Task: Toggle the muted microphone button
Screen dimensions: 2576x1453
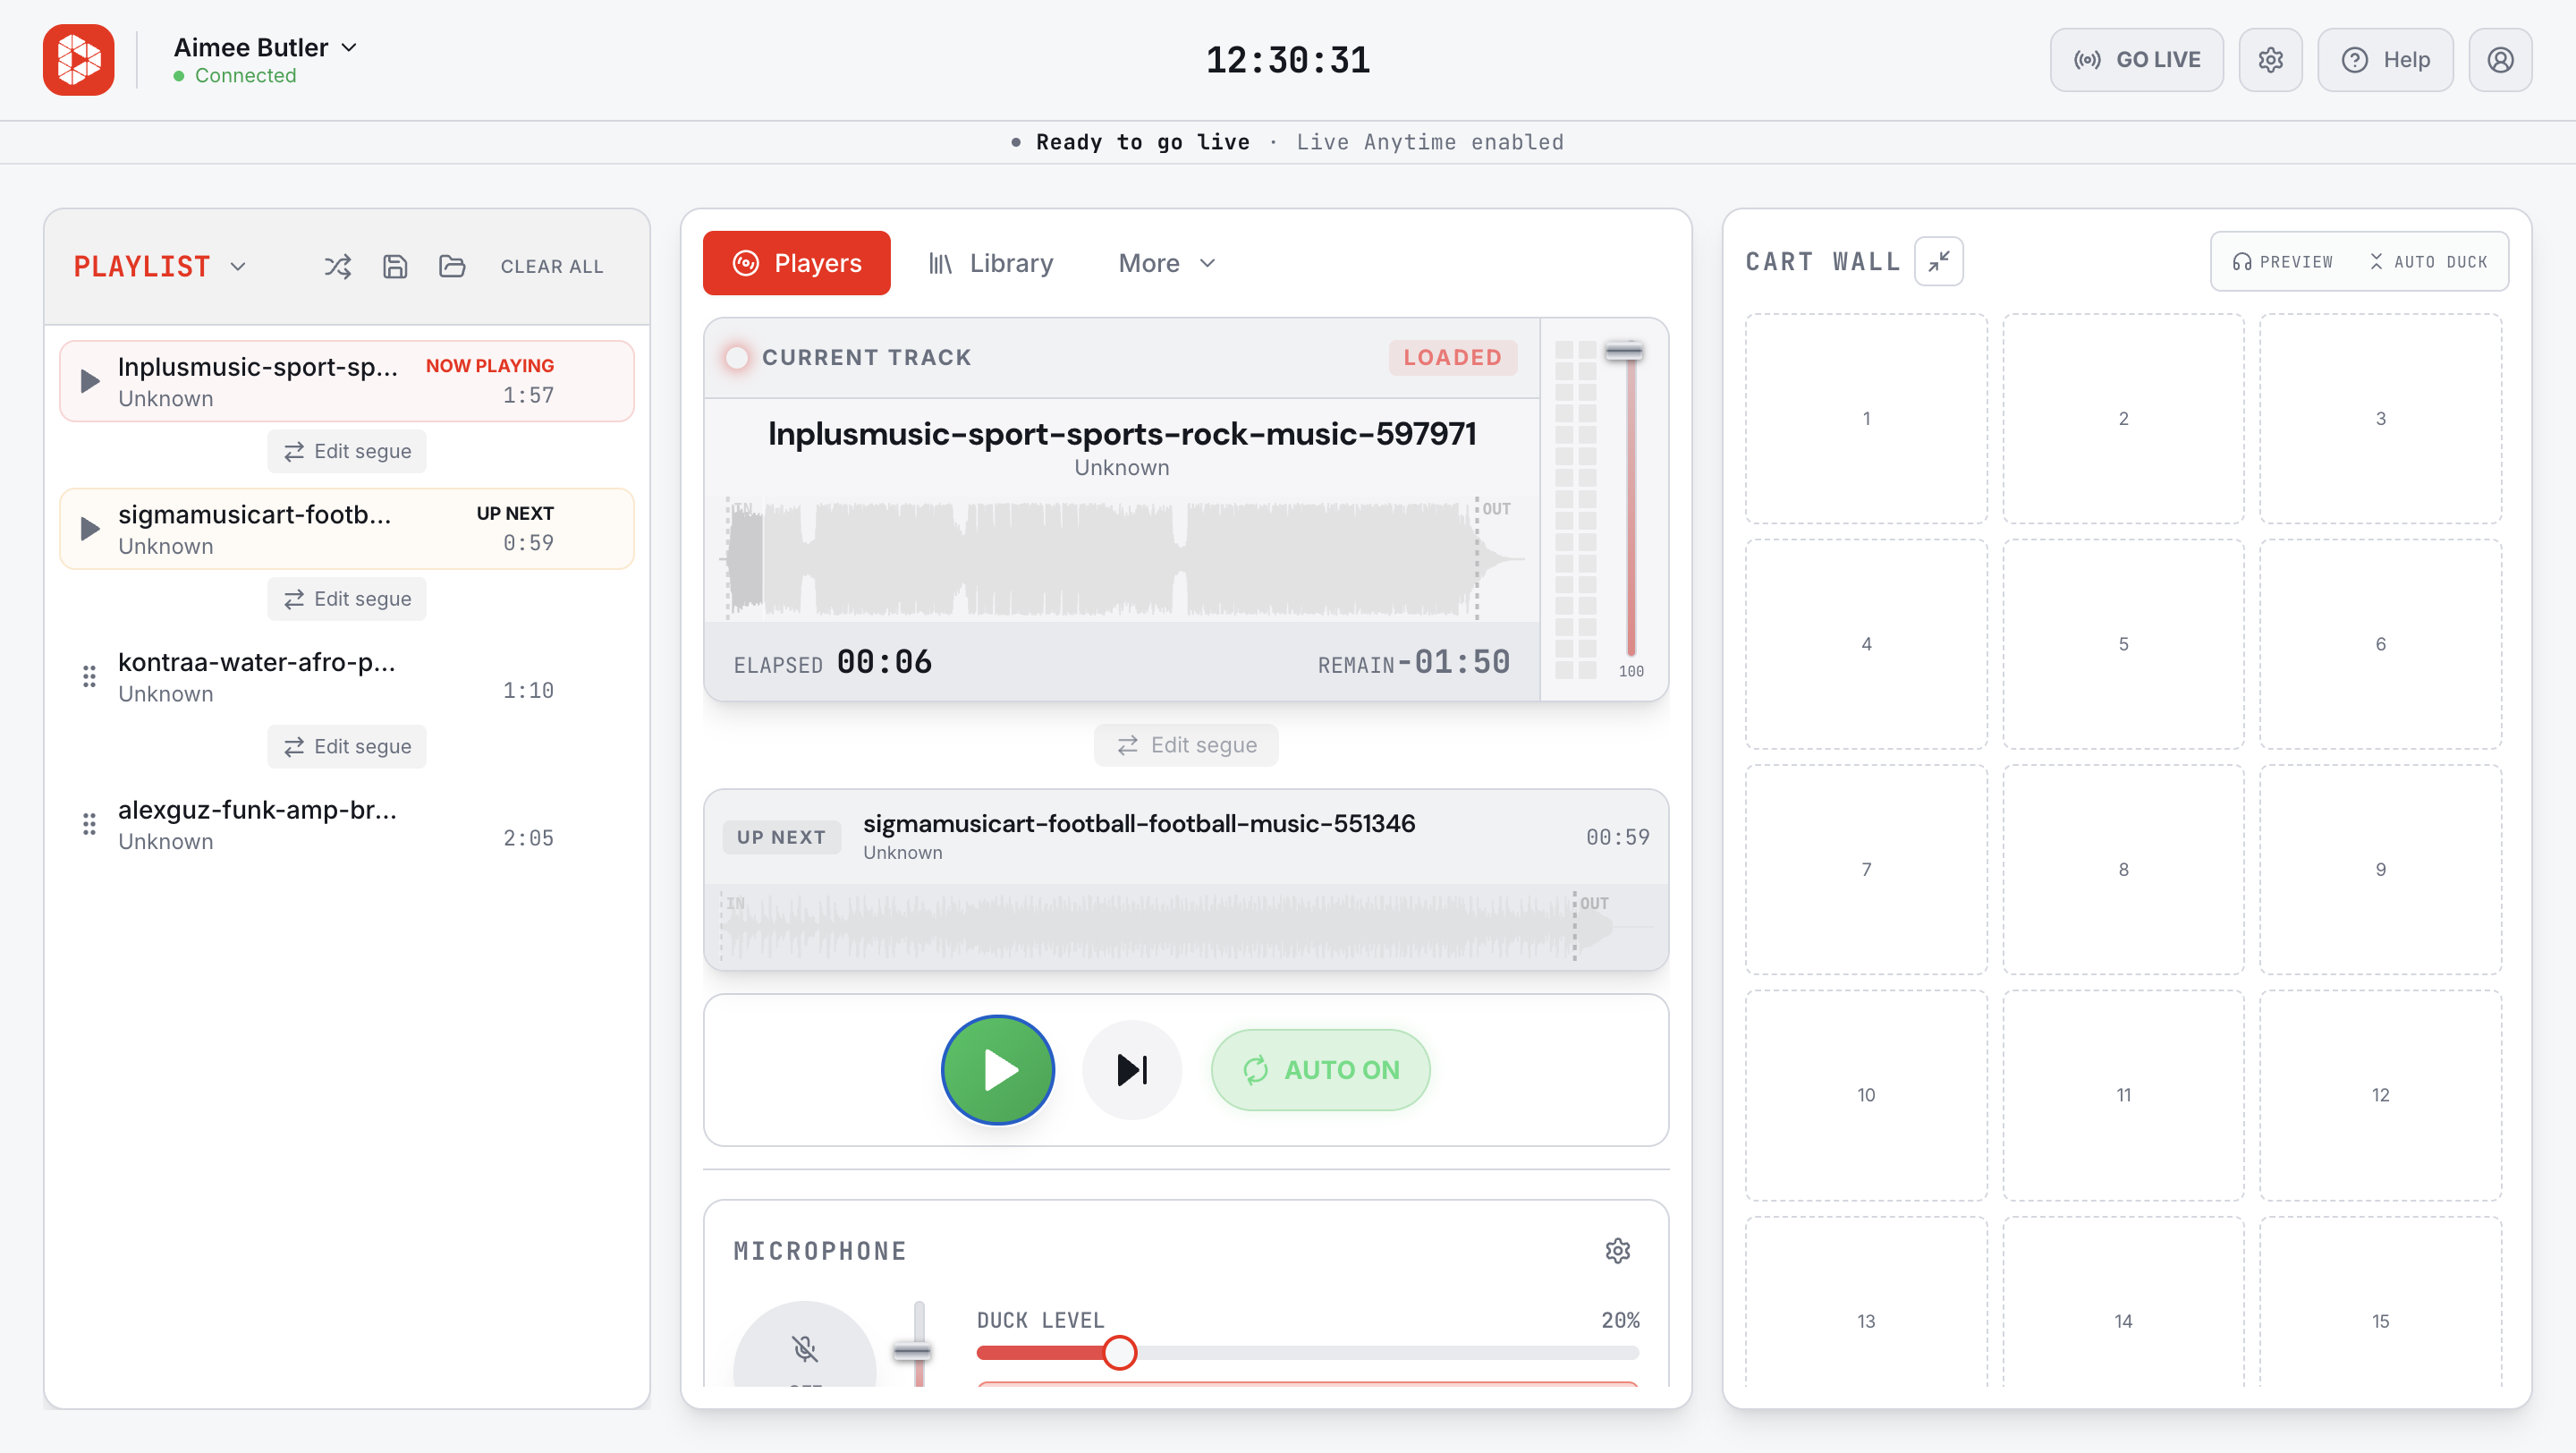Action: (805, 1346)
